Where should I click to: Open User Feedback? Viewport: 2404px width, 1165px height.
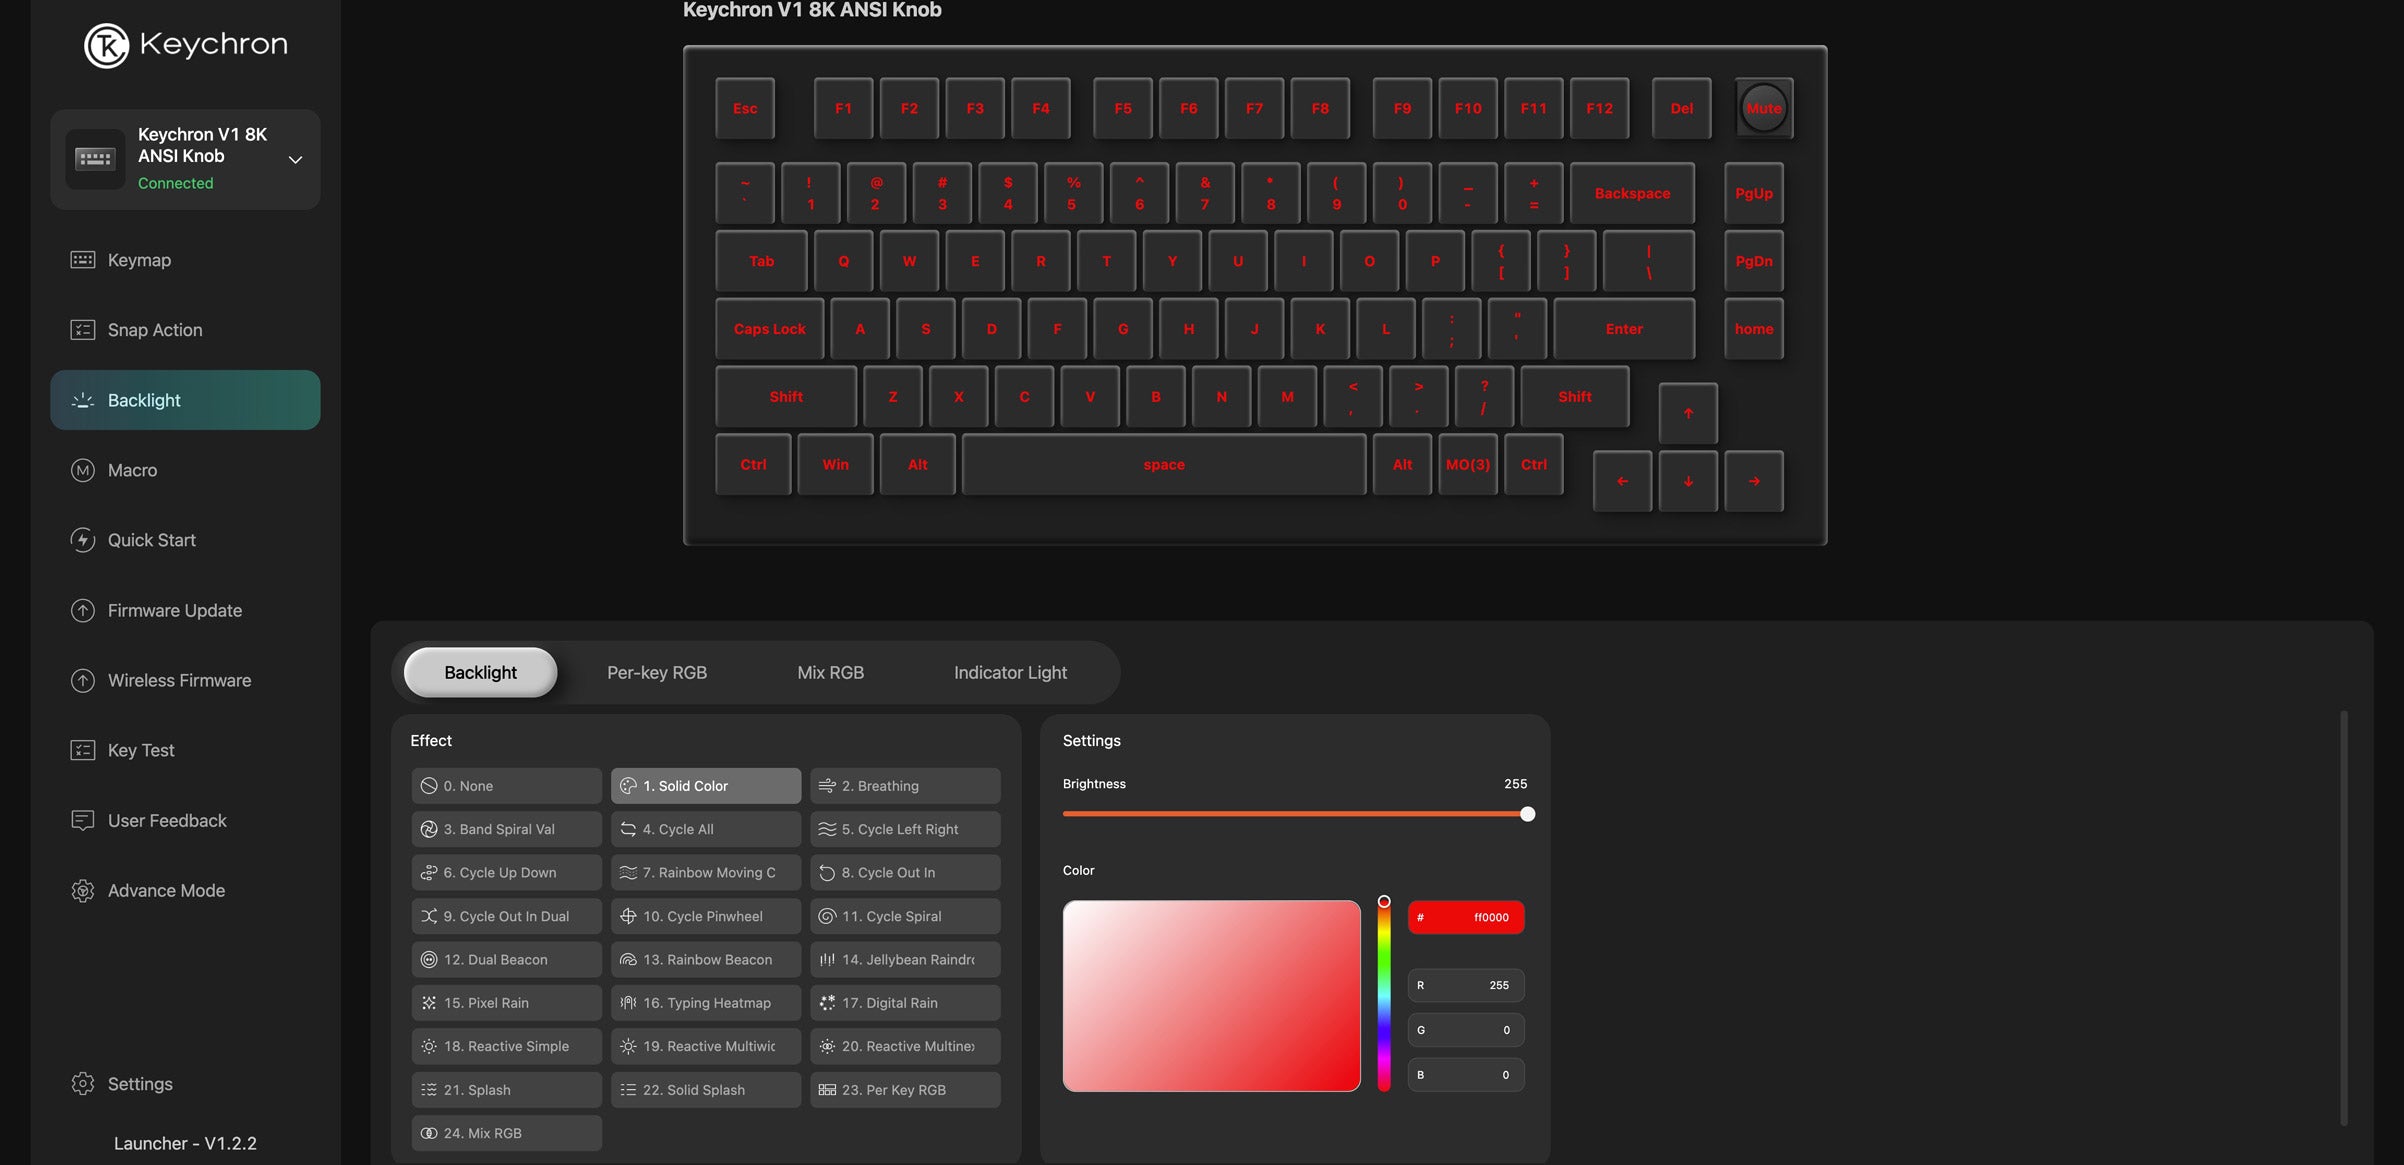click(x=166, y=820)
